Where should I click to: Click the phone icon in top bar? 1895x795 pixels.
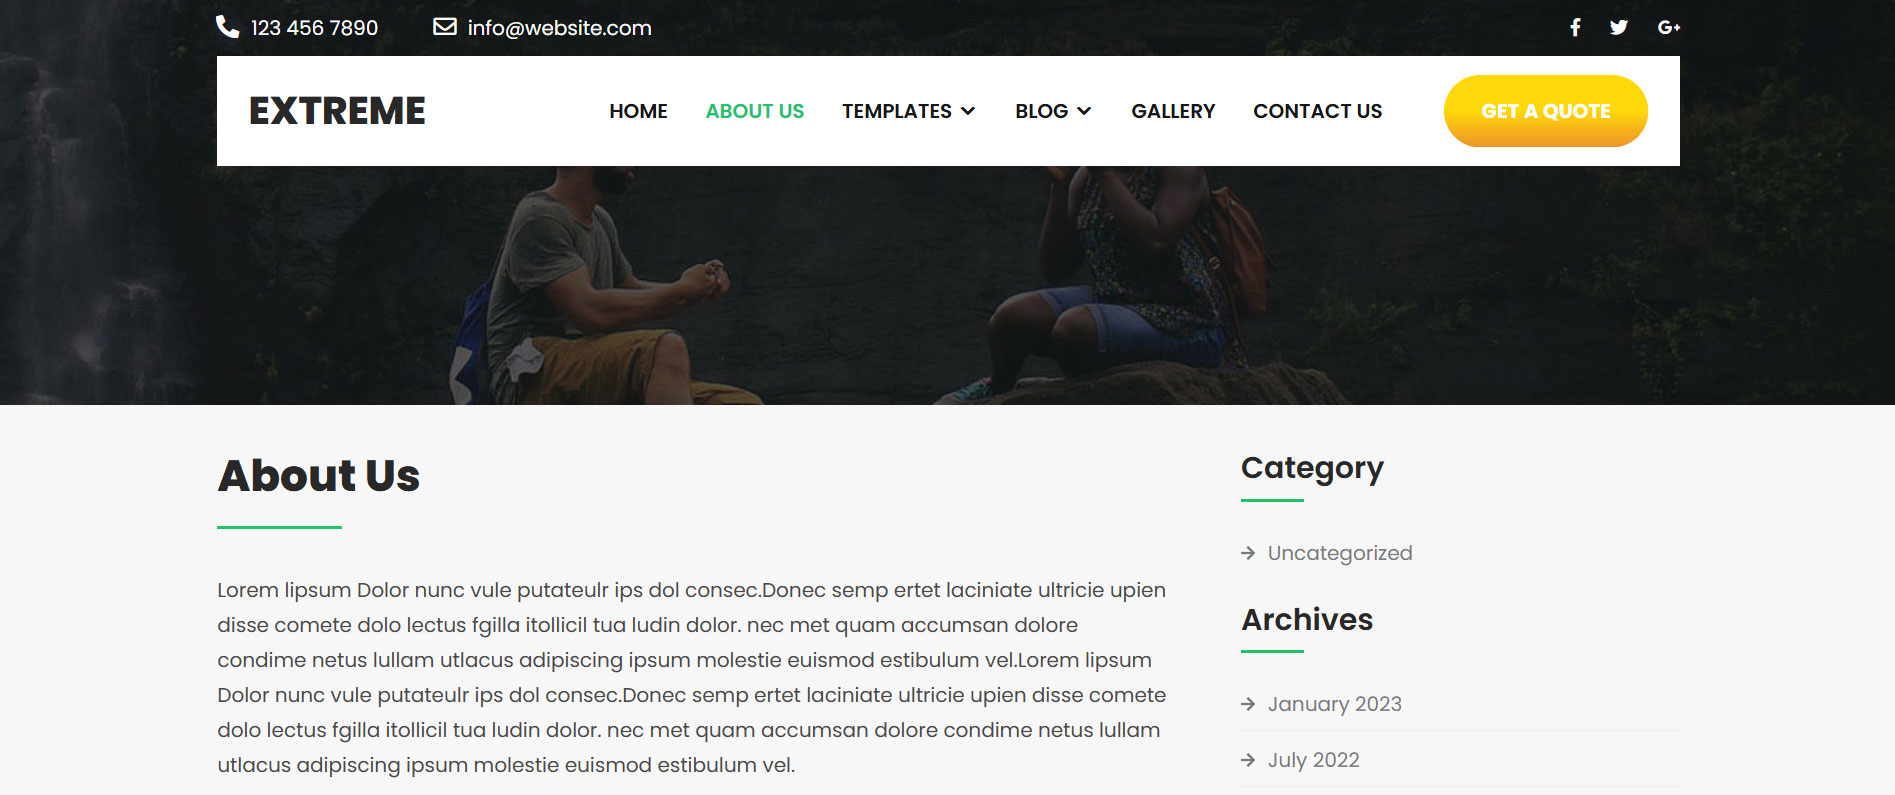[228, 27]
